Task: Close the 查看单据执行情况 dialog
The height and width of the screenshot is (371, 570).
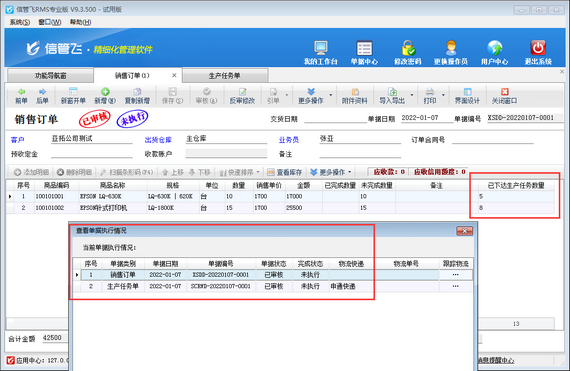Action: coord(465,231)
